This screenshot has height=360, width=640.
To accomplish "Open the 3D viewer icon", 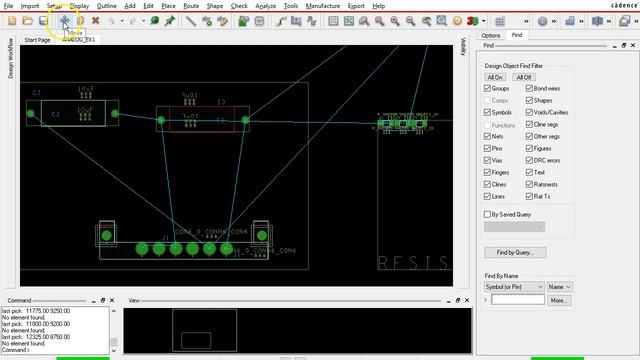I will click(x=472, y=21).
